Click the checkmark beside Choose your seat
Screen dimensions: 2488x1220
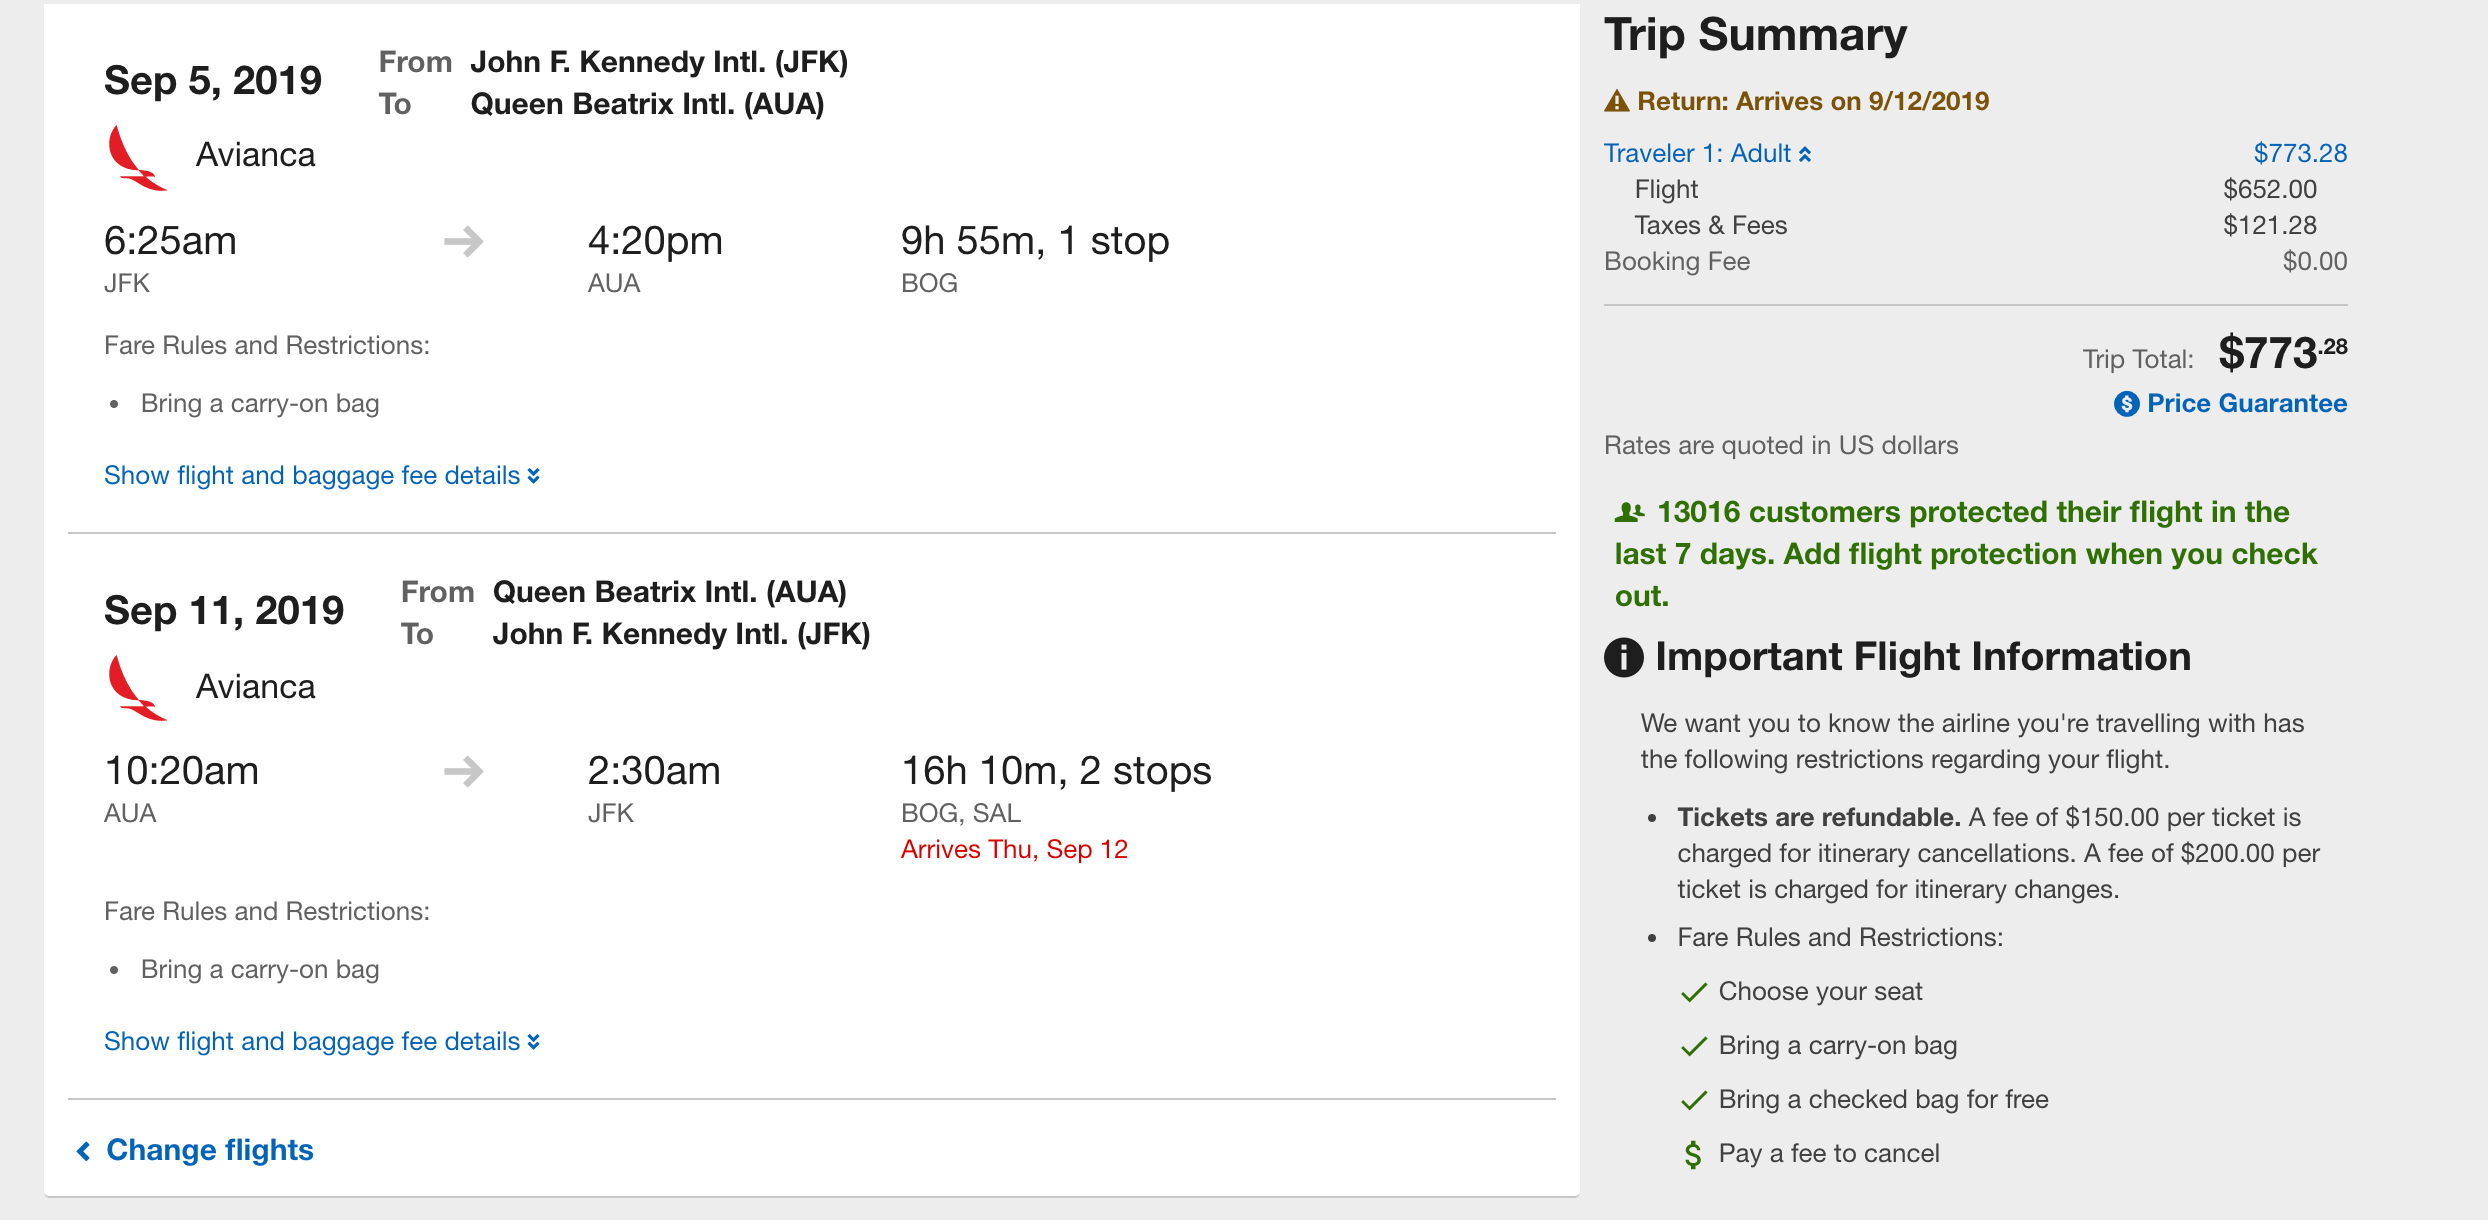pos(1694,992)
